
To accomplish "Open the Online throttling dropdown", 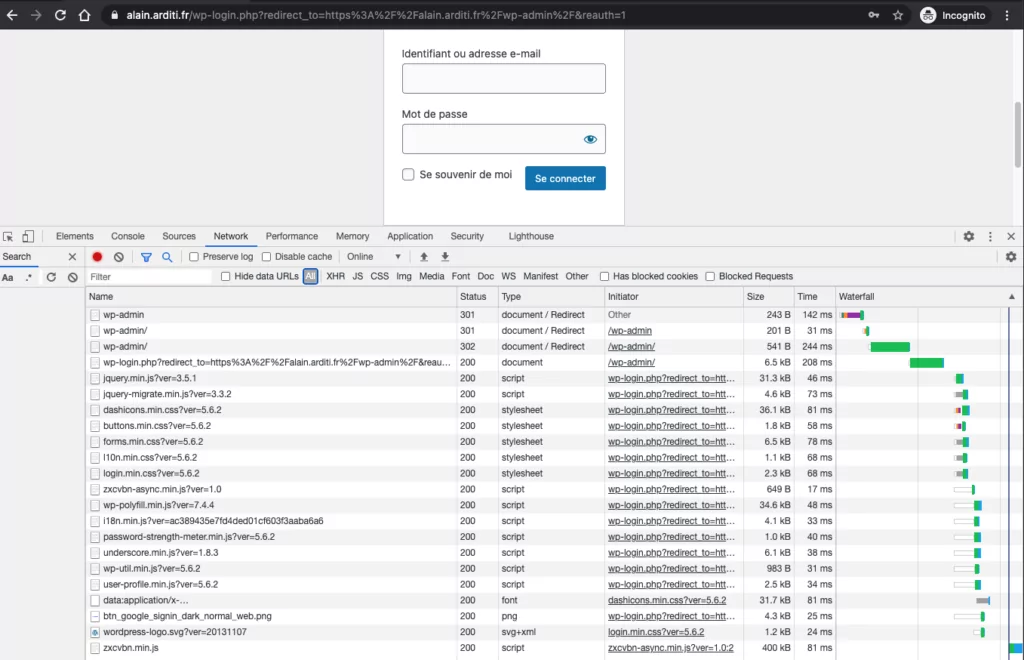I will pyautogui.click(x=374, y=257).
